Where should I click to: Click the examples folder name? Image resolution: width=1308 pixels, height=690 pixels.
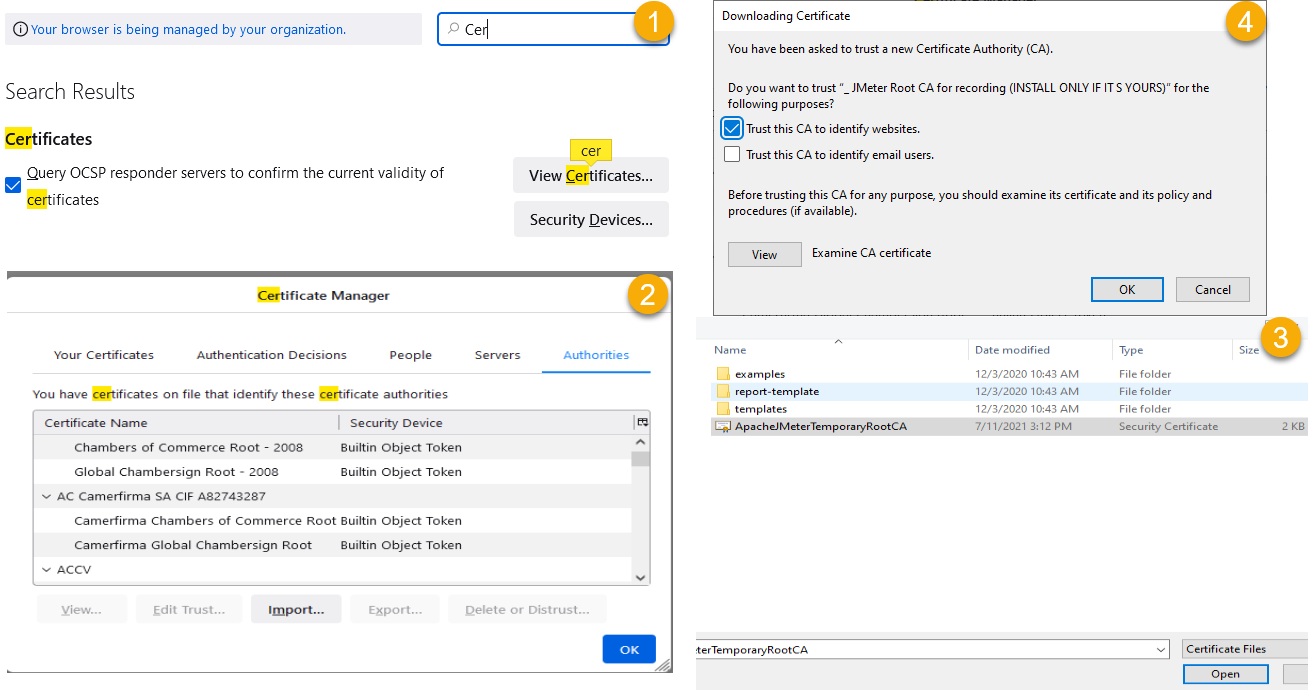(760, 374)
